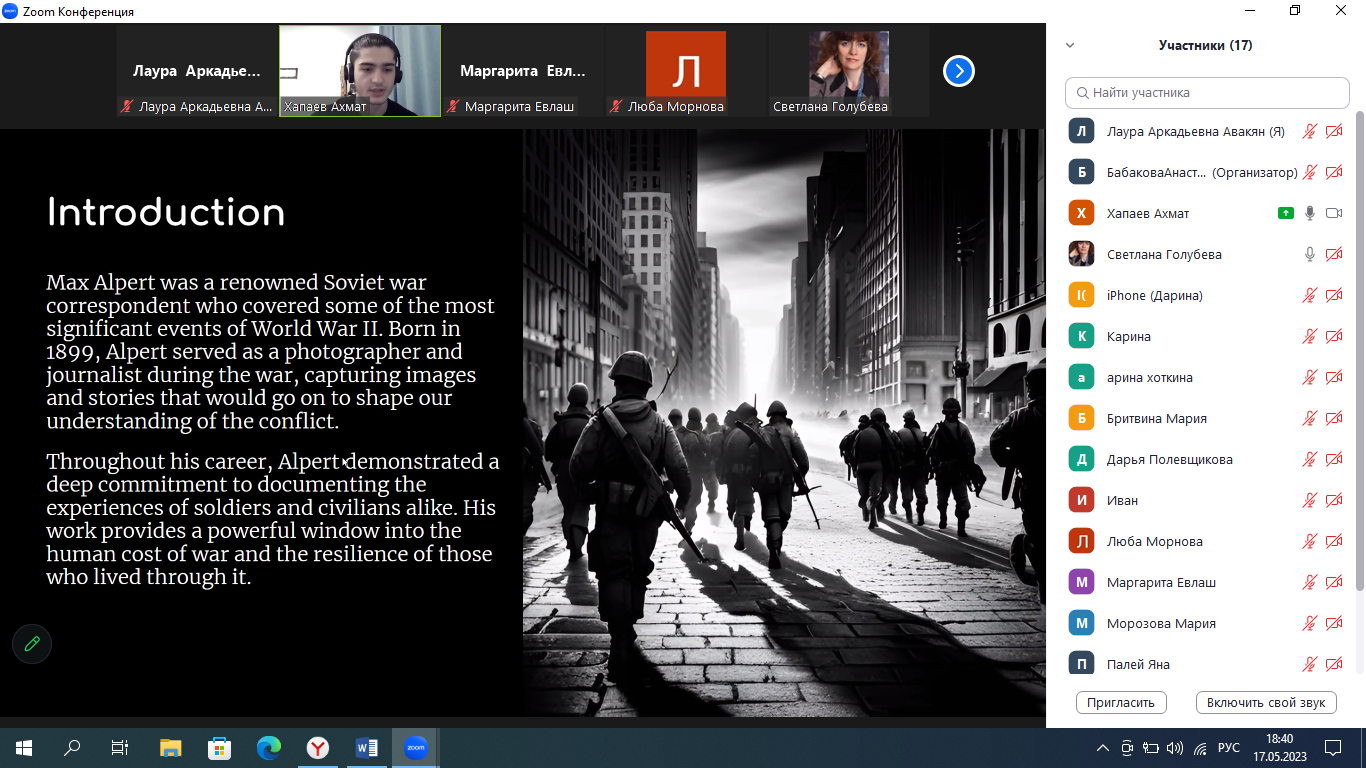Image resolution: width=1366 pixels, height=768 pixels.
Task: Toggle the disabled camera icon for Иван
Action: [1333, 500]
